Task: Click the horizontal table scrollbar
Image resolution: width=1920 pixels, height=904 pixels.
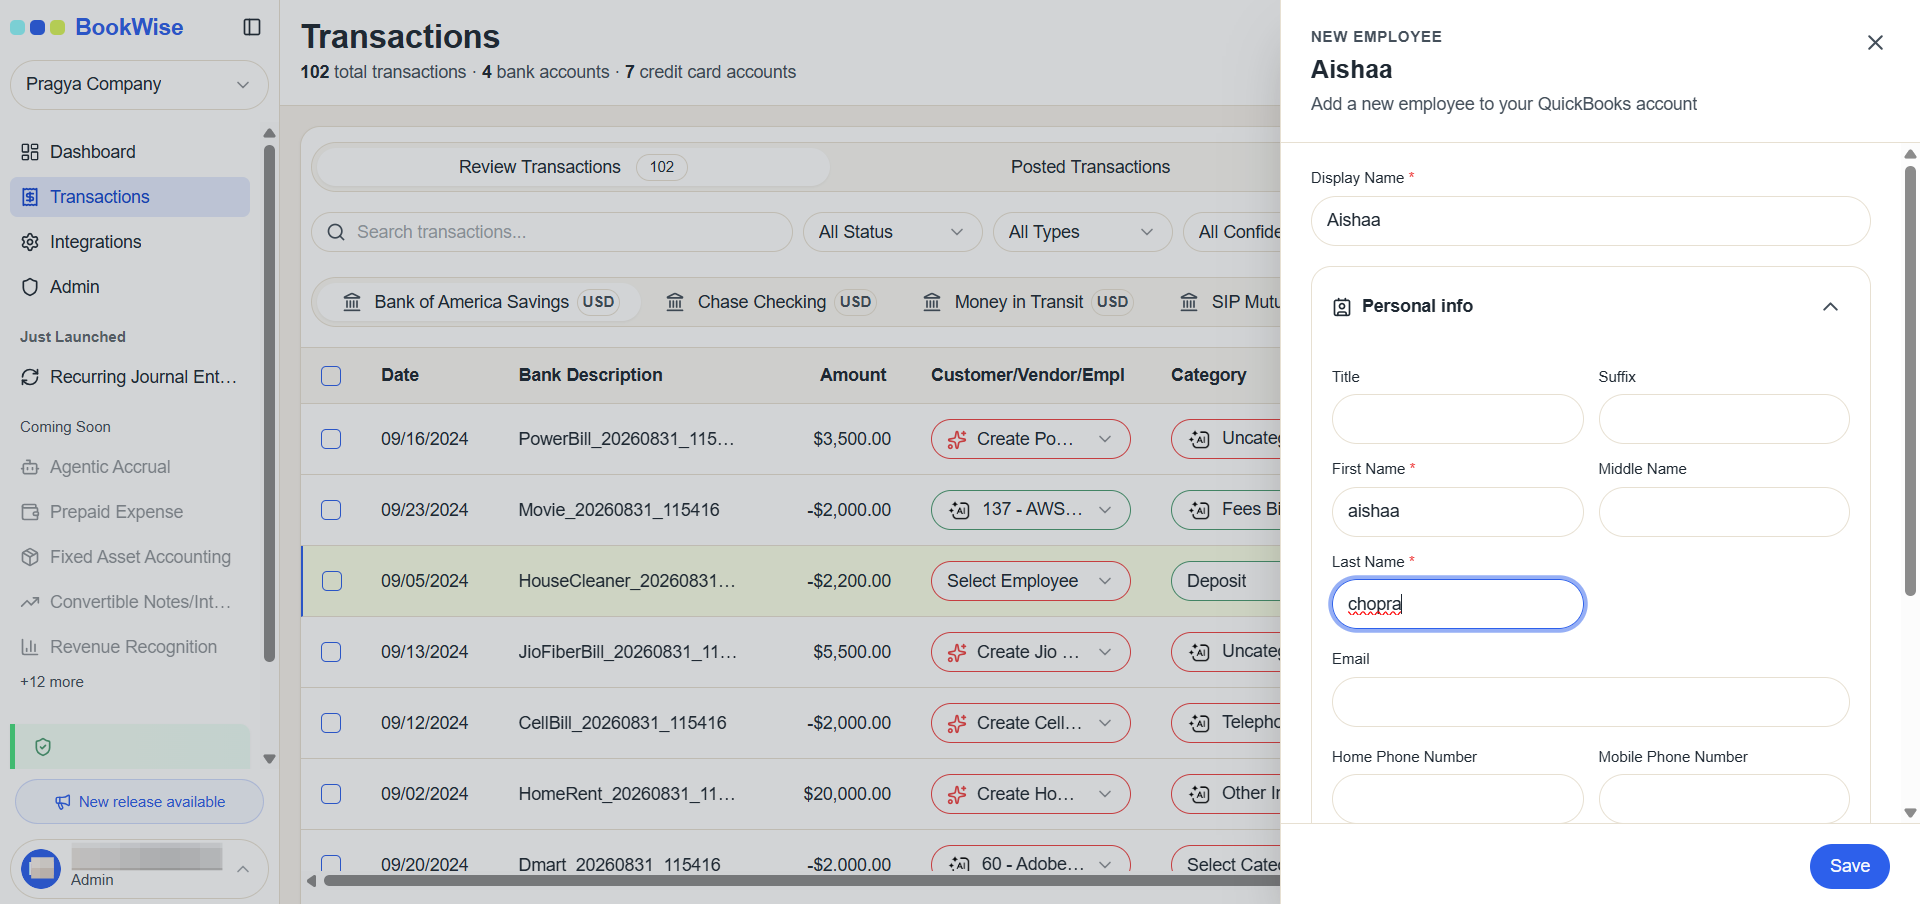Action: 800,881
